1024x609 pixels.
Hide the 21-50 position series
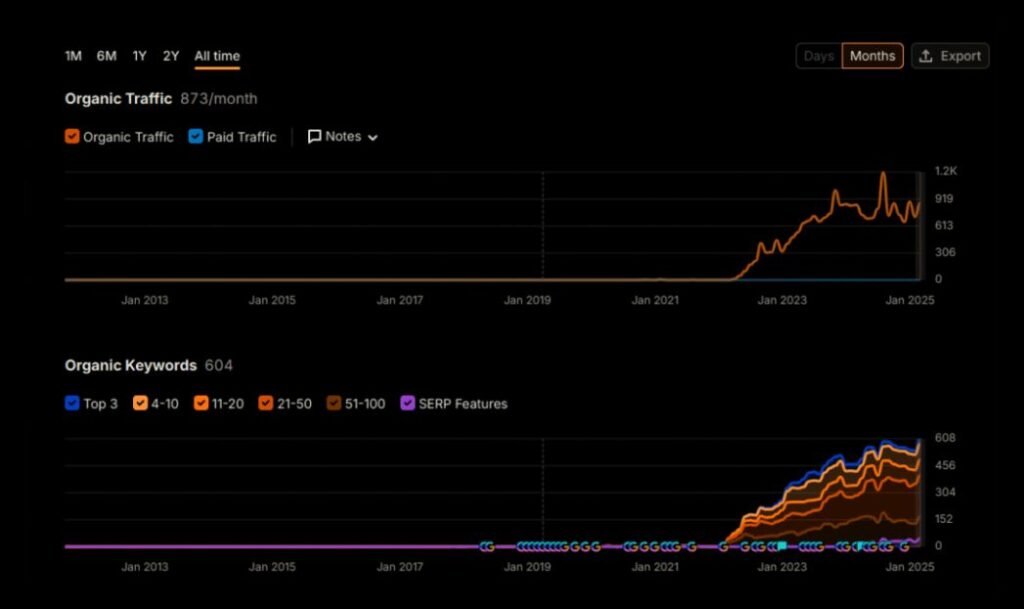click(266, 404)
